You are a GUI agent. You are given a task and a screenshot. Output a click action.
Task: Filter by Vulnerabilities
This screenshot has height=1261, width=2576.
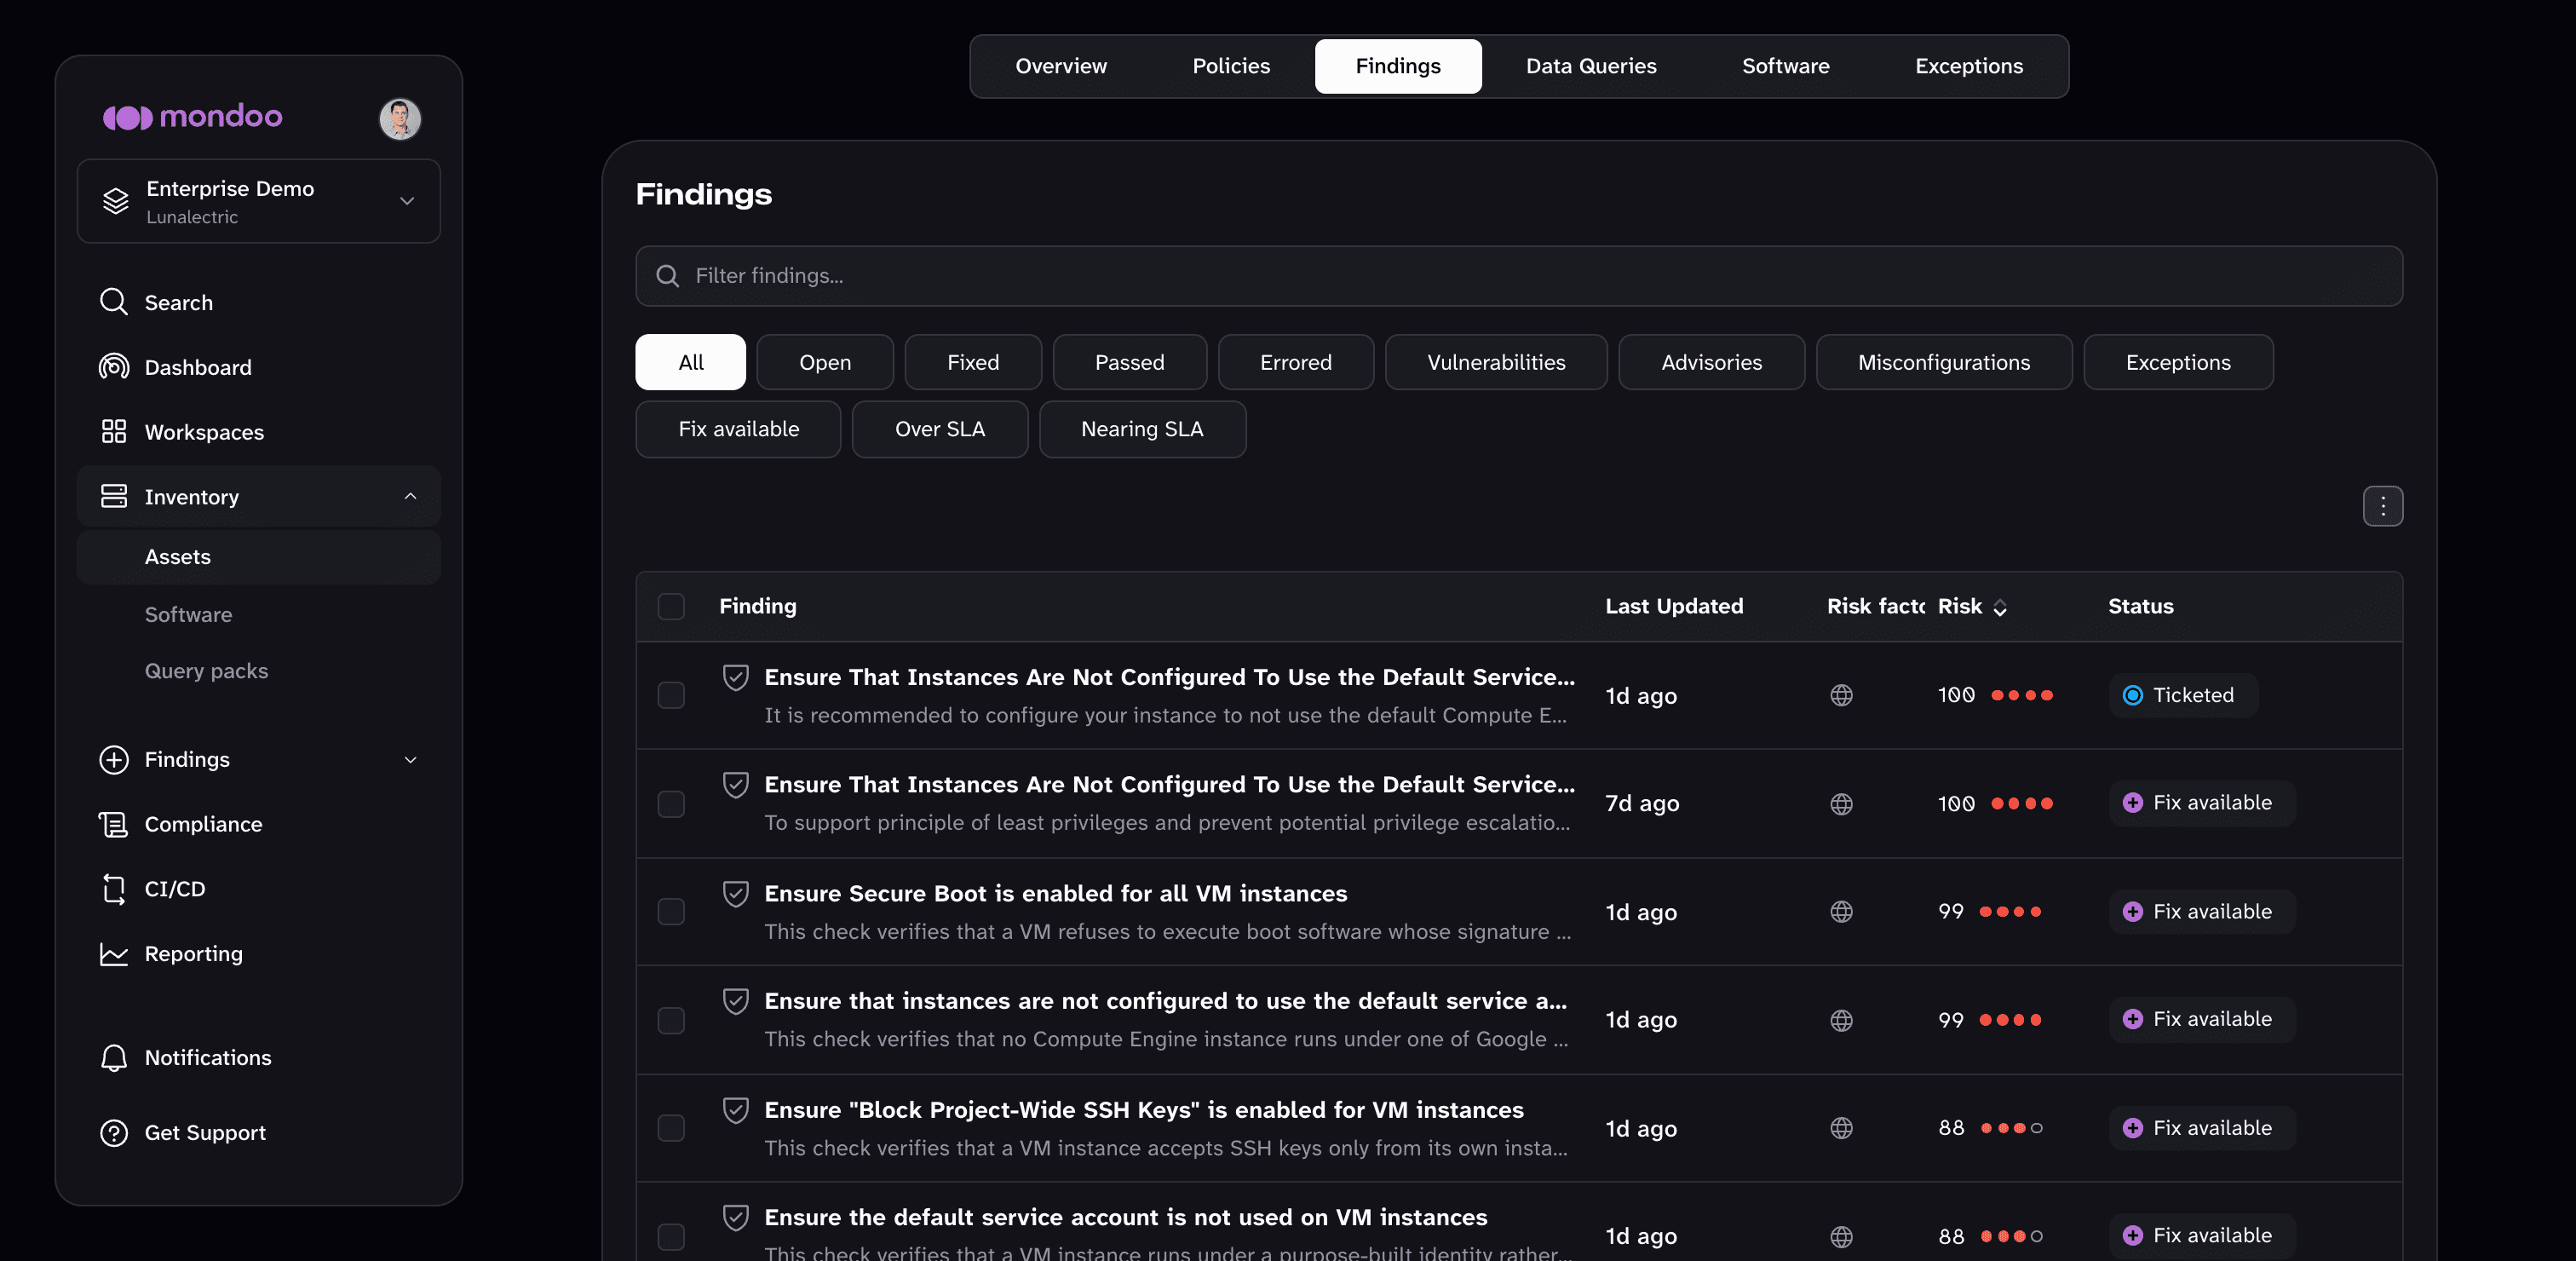pos(1496,362)
